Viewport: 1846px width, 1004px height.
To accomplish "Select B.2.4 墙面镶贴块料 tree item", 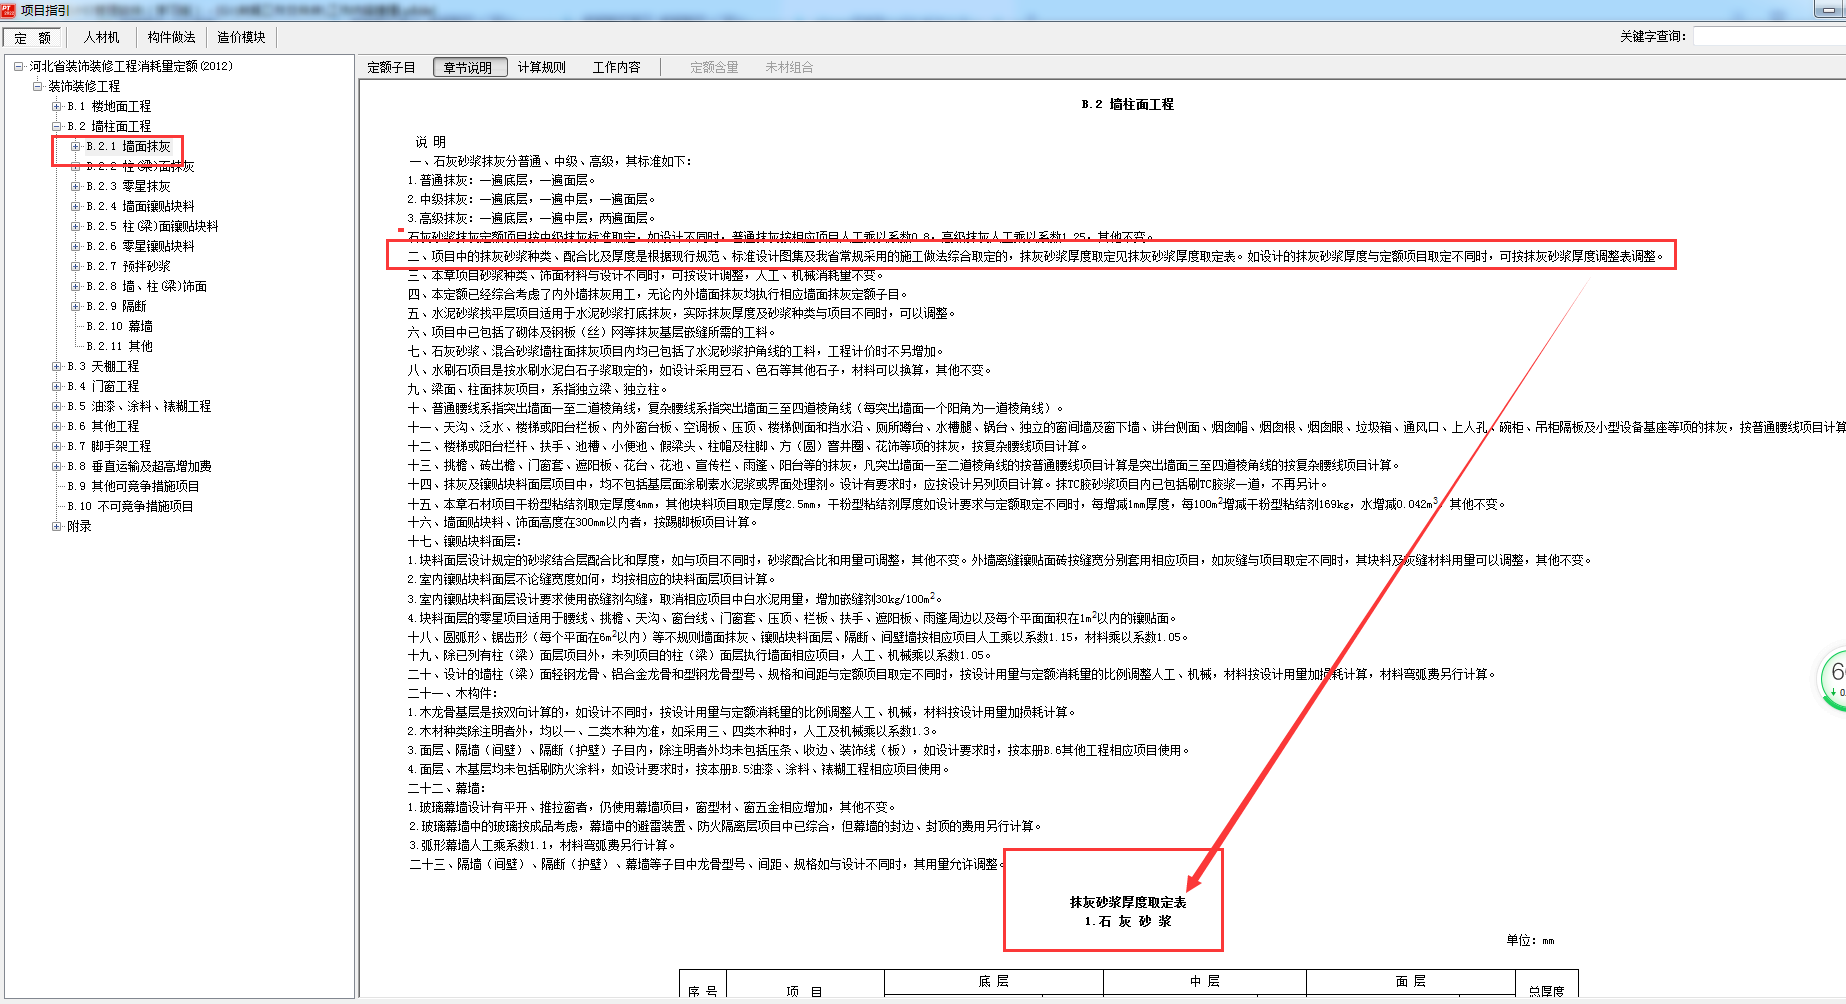I will (140, 206).
